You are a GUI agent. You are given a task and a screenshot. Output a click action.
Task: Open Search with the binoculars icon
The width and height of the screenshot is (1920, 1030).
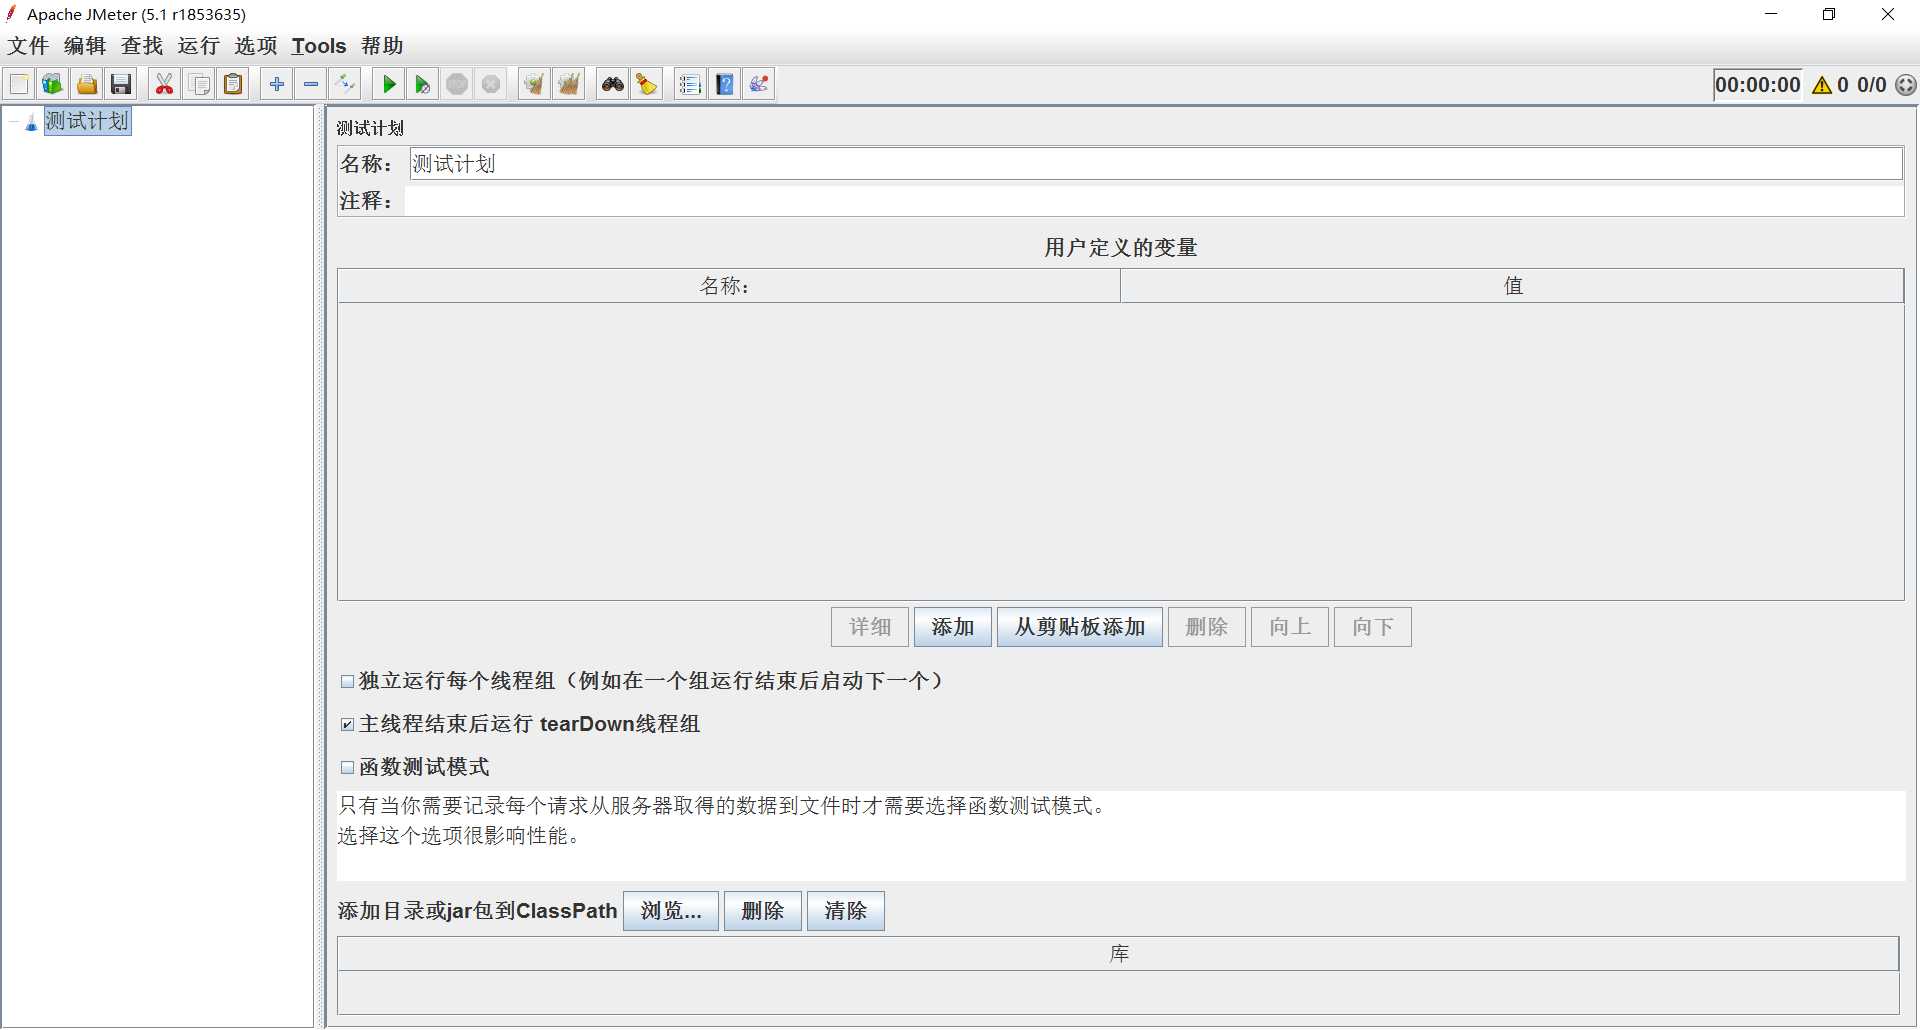[x=613, y=85]
